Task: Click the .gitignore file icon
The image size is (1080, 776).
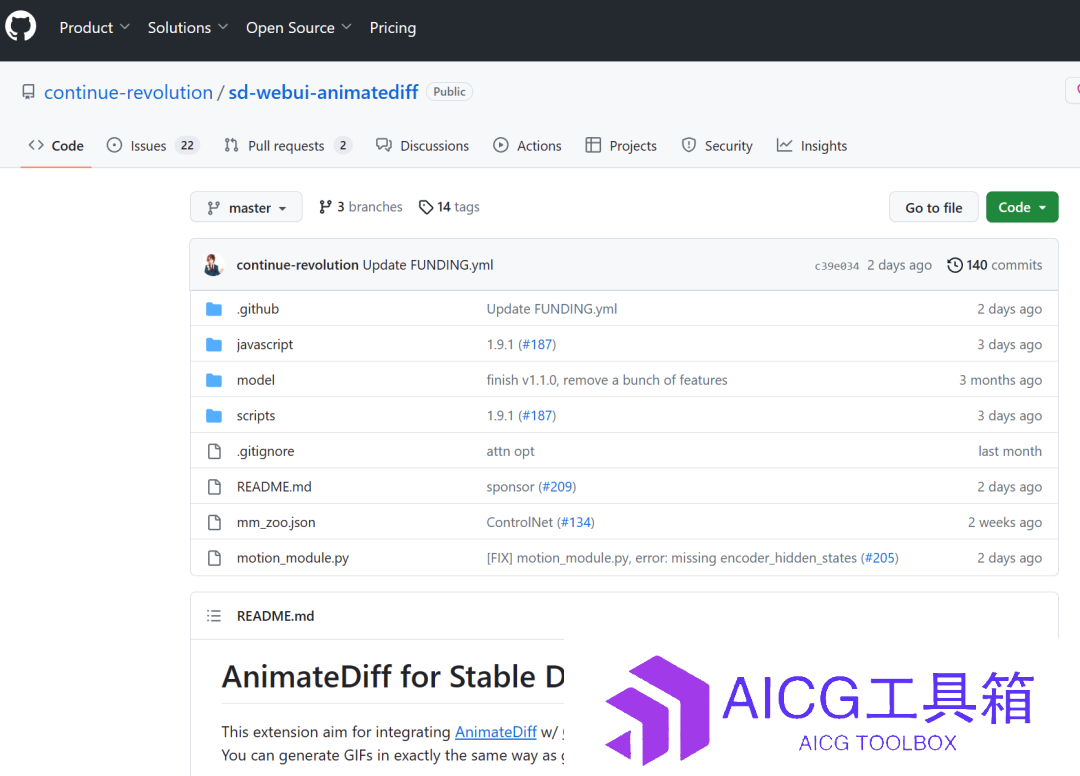Action: coord(214,451)
